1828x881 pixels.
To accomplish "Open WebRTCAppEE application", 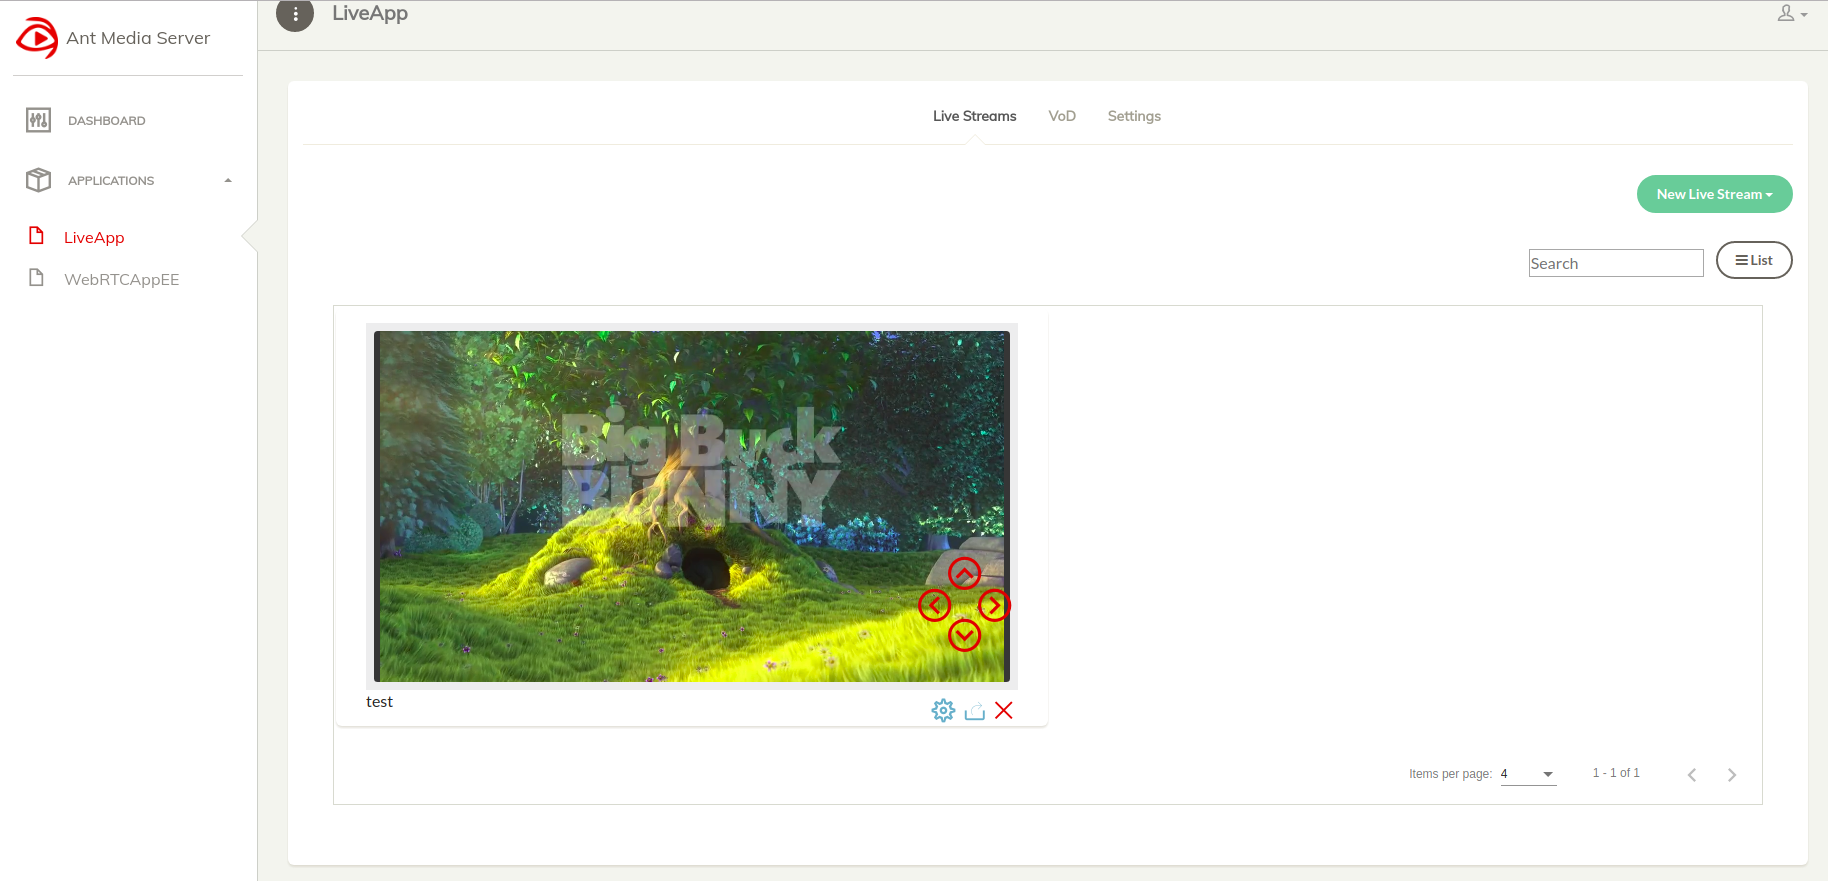I will click(x=121, y=279).
